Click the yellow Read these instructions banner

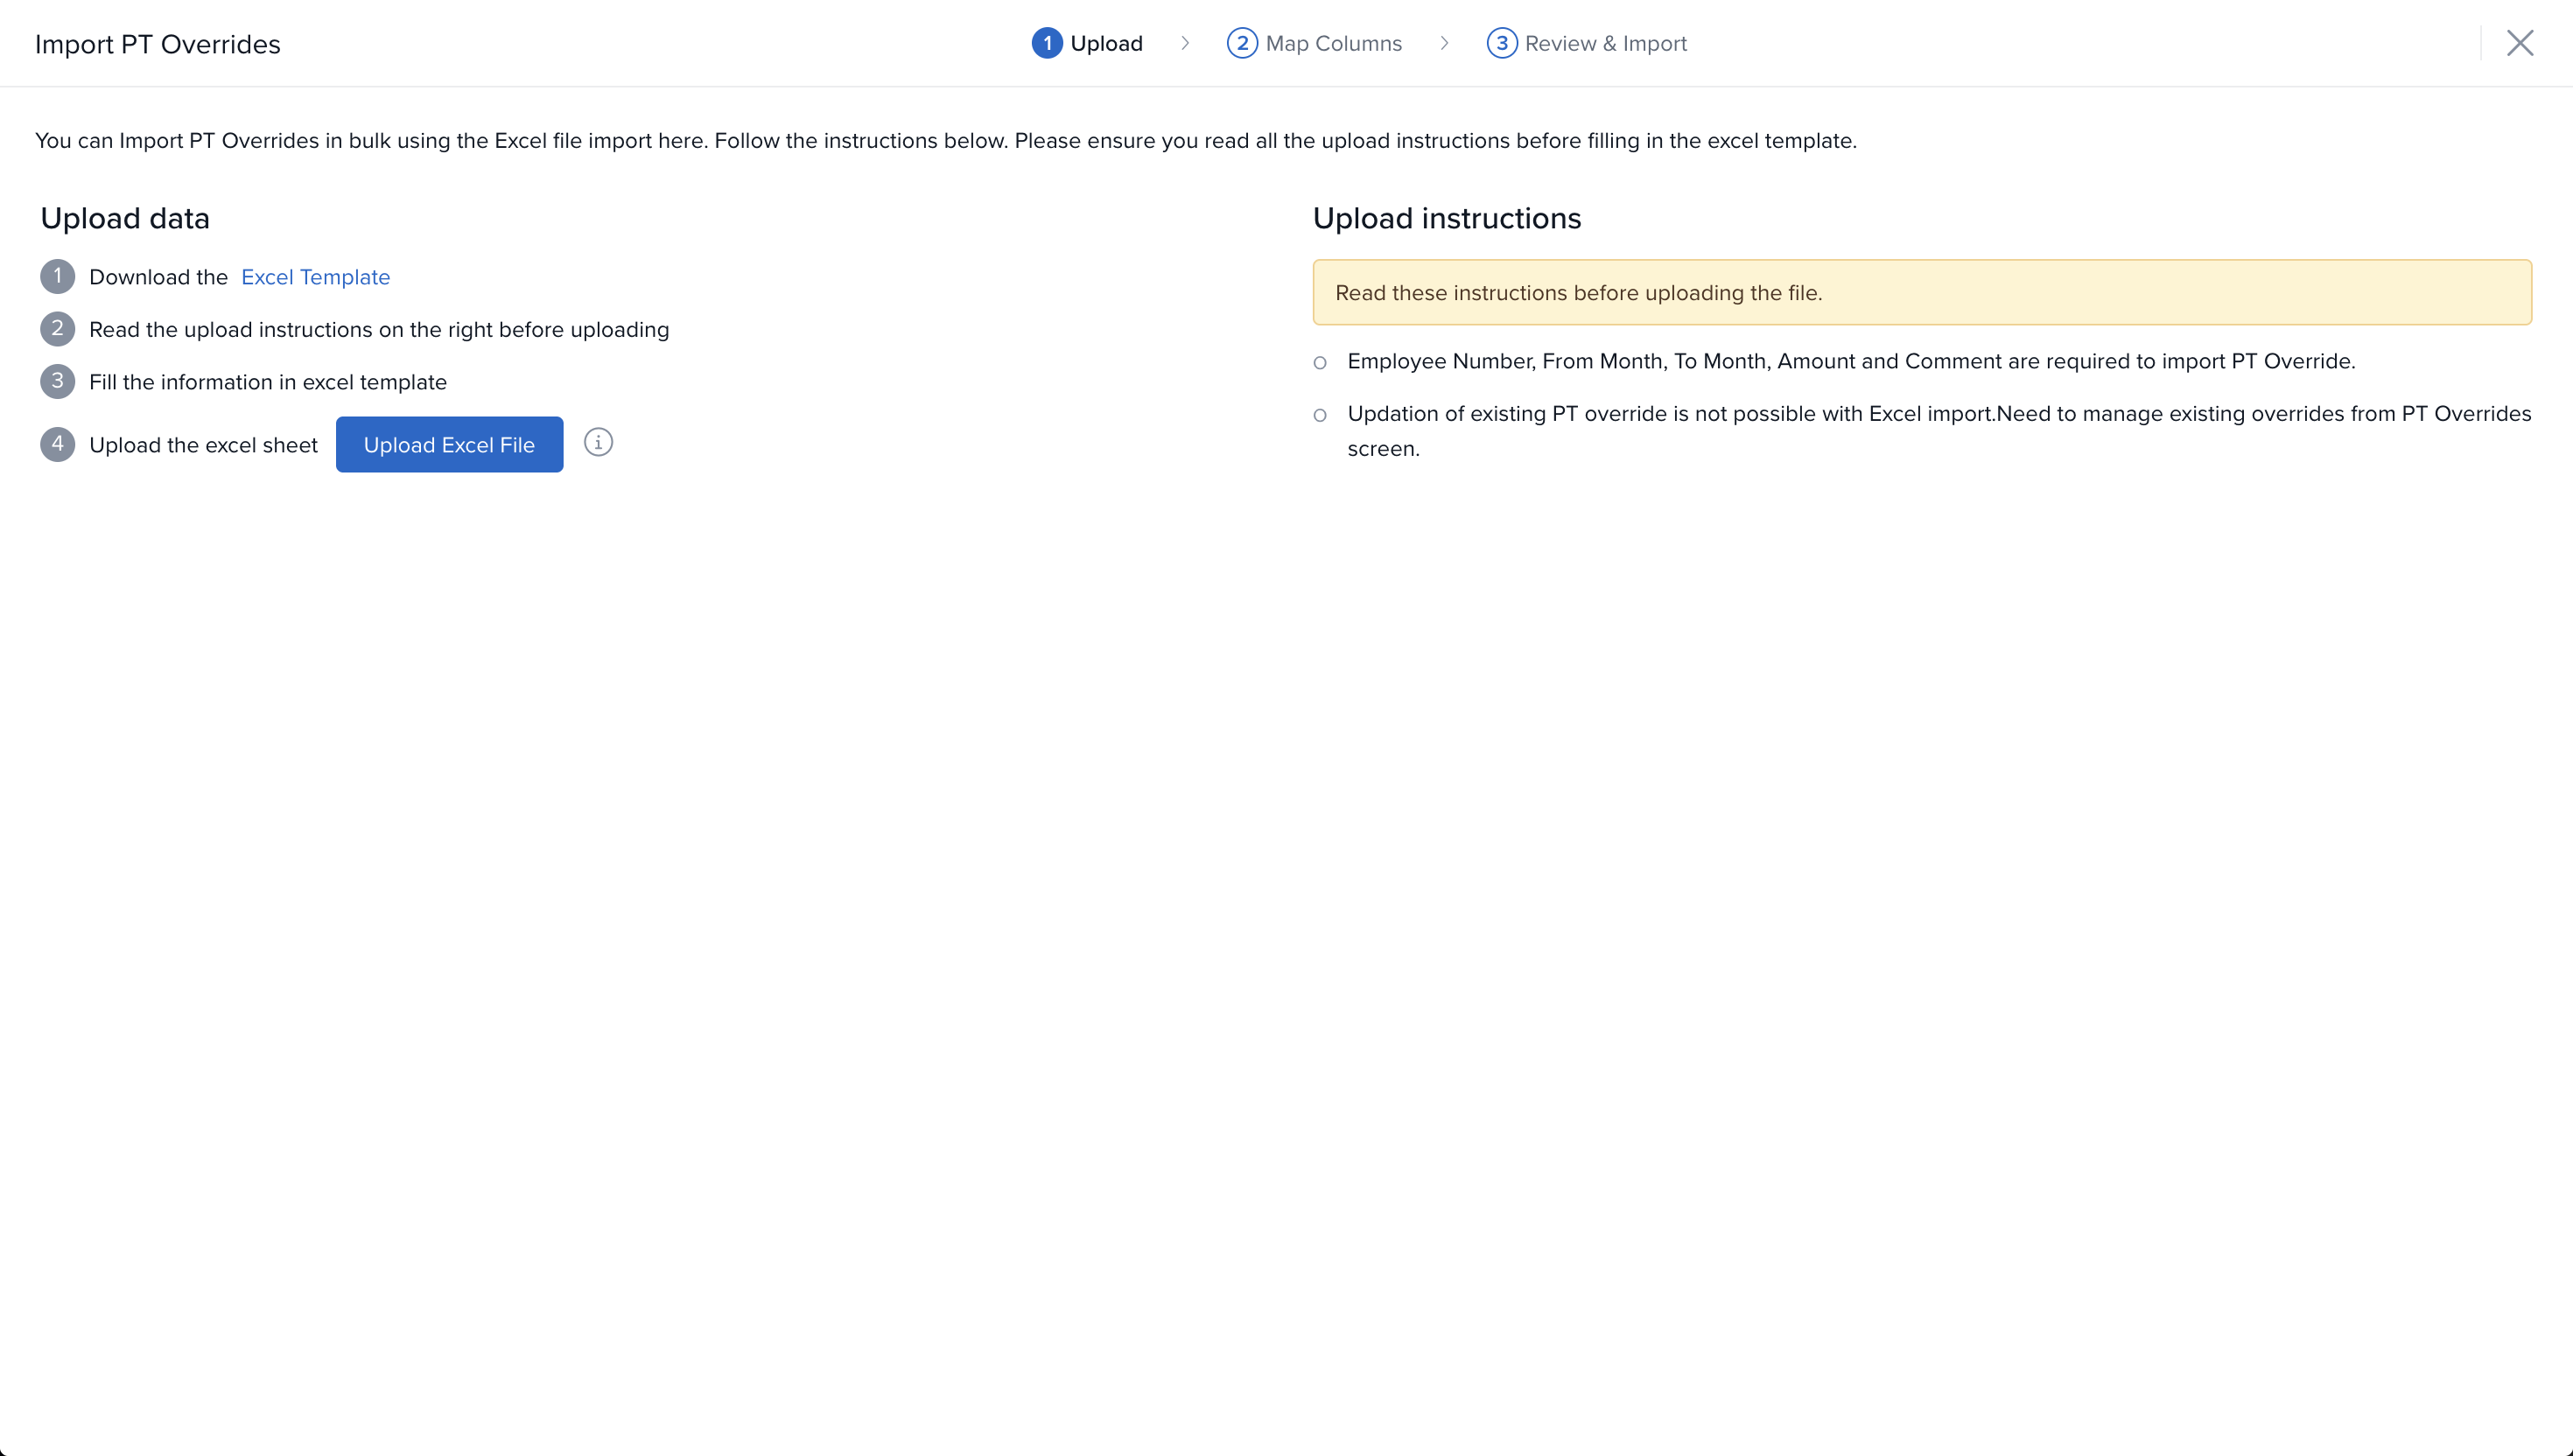point(1921,292)
